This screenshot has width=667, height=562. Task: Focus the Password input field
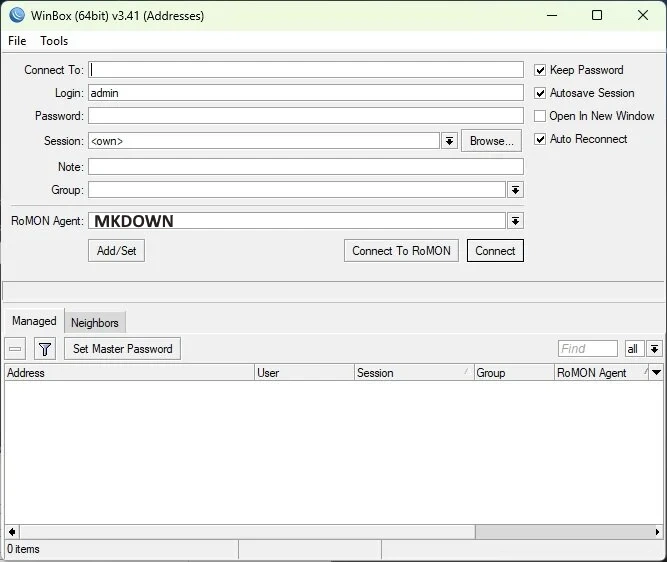[x=306, y=116]
